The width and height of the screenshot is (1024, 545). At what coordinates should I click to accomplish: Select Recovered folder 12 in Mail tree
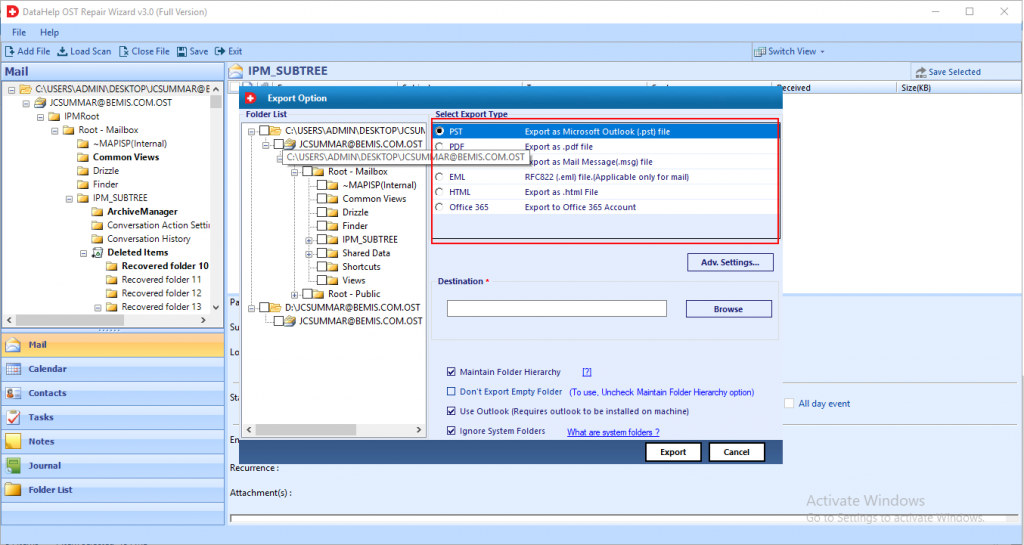pyautogui.click(x=161, y=294)
